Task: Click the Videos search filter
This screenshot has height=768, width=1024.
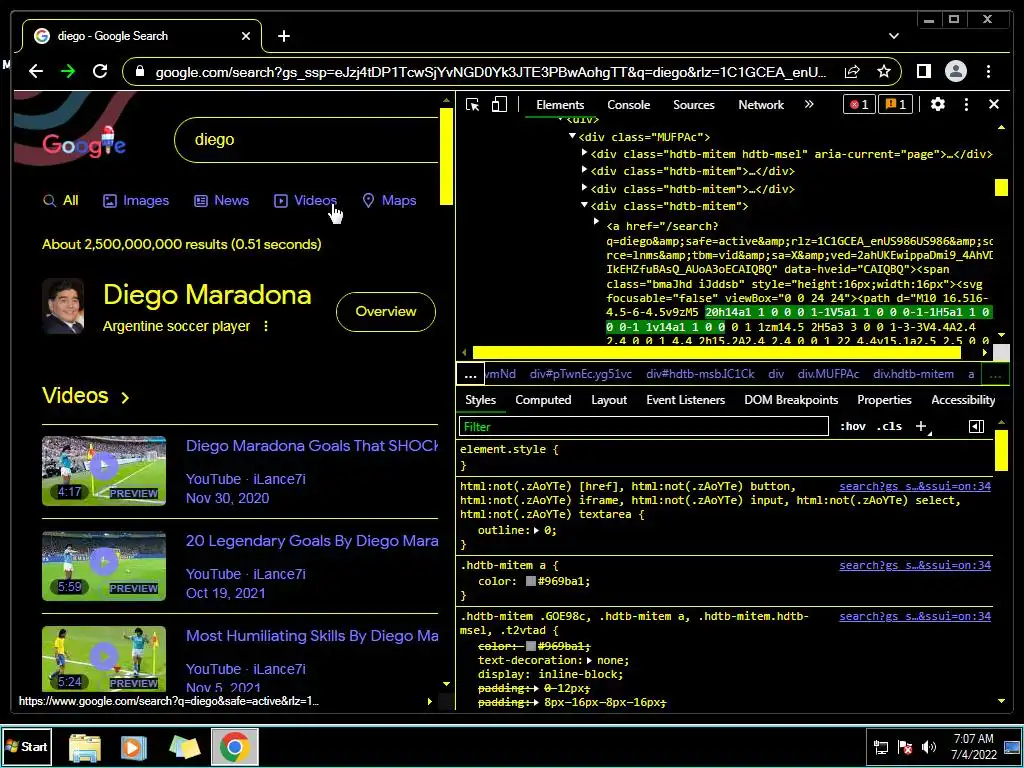Action: click(305, 200)
